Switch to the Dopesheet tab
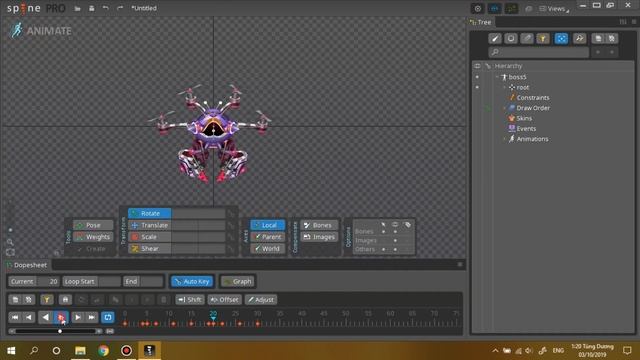Image resolution: width=640 pixels, height=360 pixels. [x=27, y=265]
